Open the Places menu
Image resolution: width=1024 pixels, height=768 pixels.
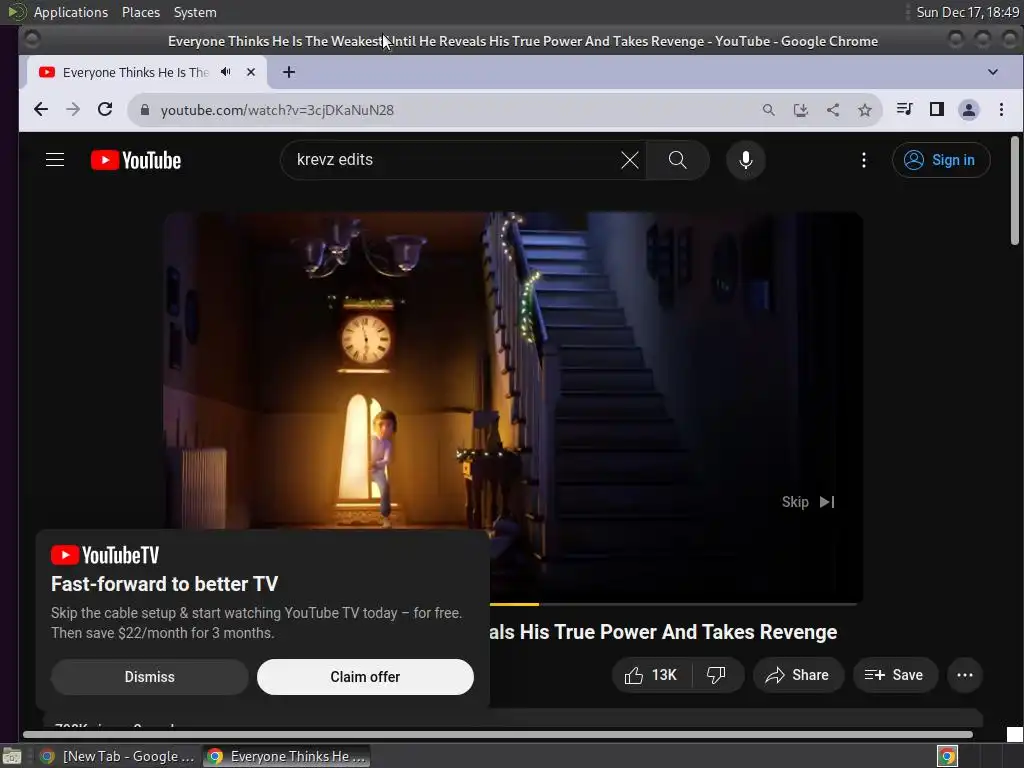pos(140,12)
